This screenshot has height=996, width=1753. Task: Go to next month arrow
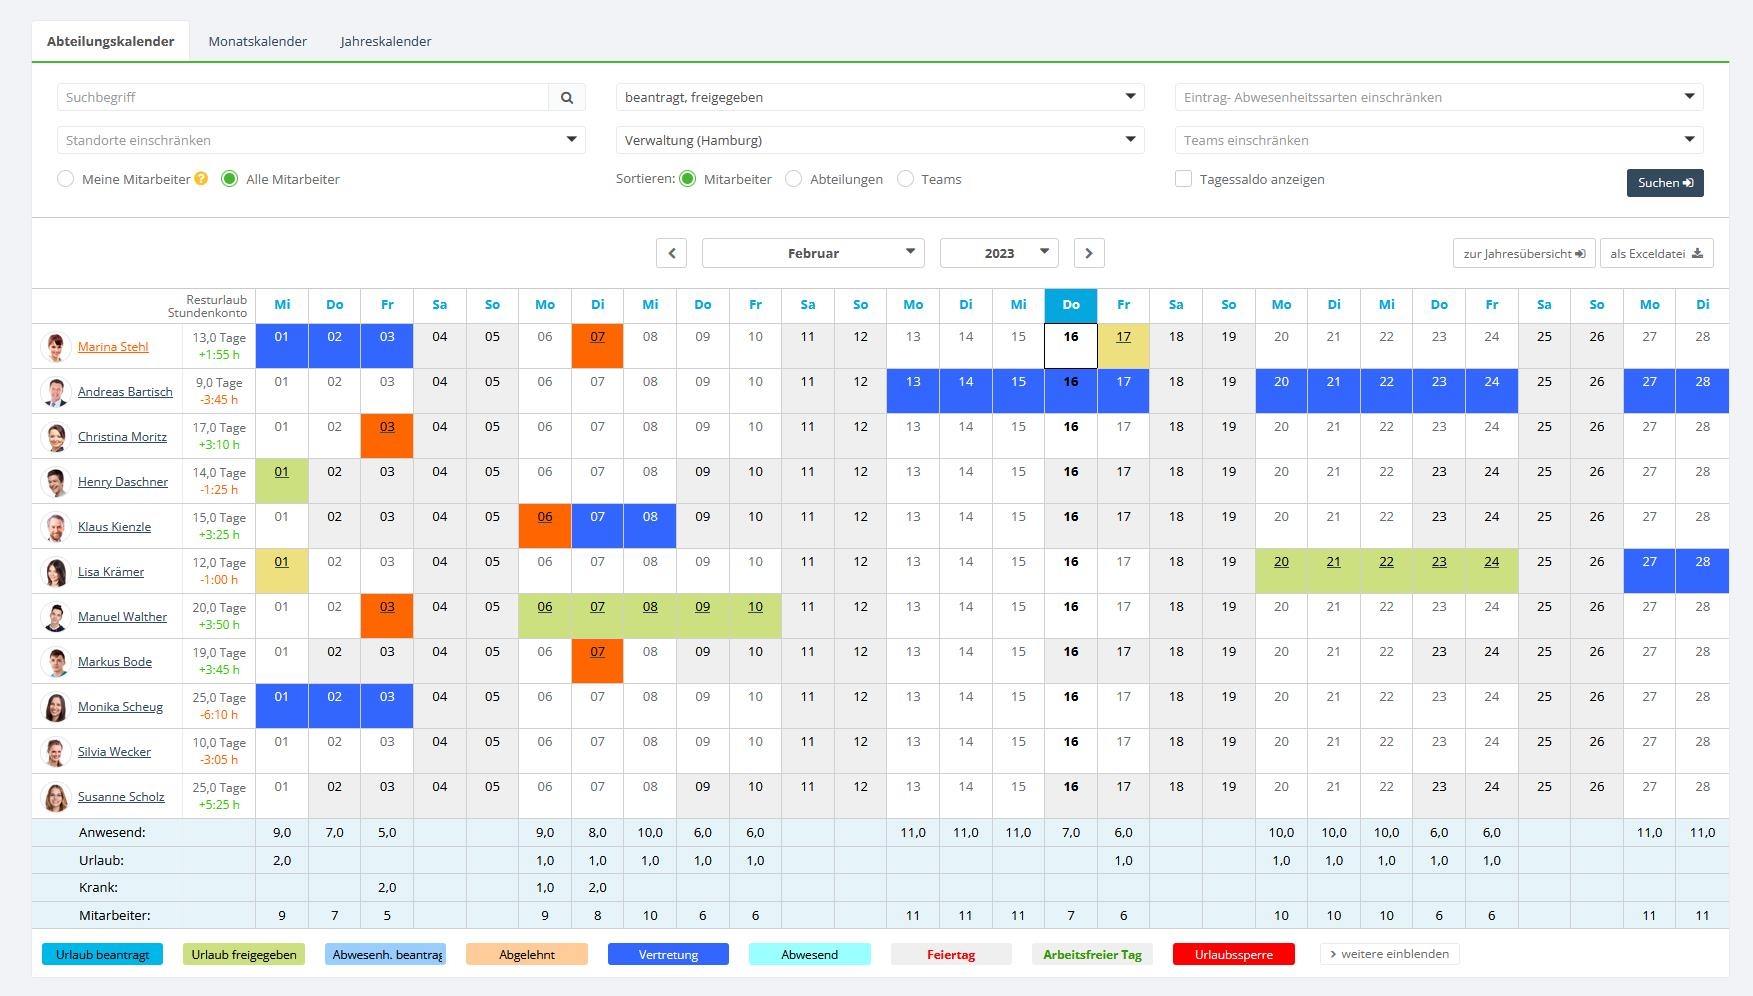click(x=1089, y=253)
